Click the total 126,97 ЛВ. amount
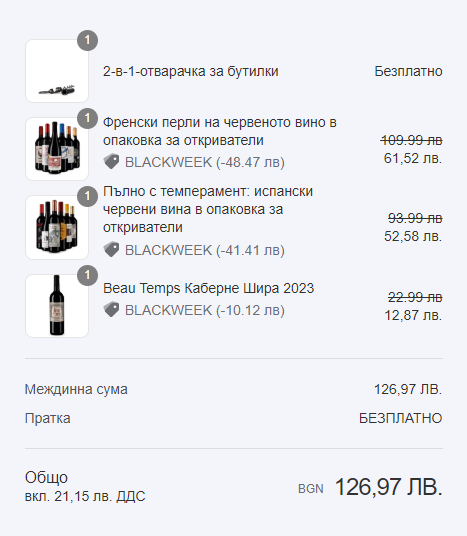This screenshot has width=467, height=536. point(389,487)
